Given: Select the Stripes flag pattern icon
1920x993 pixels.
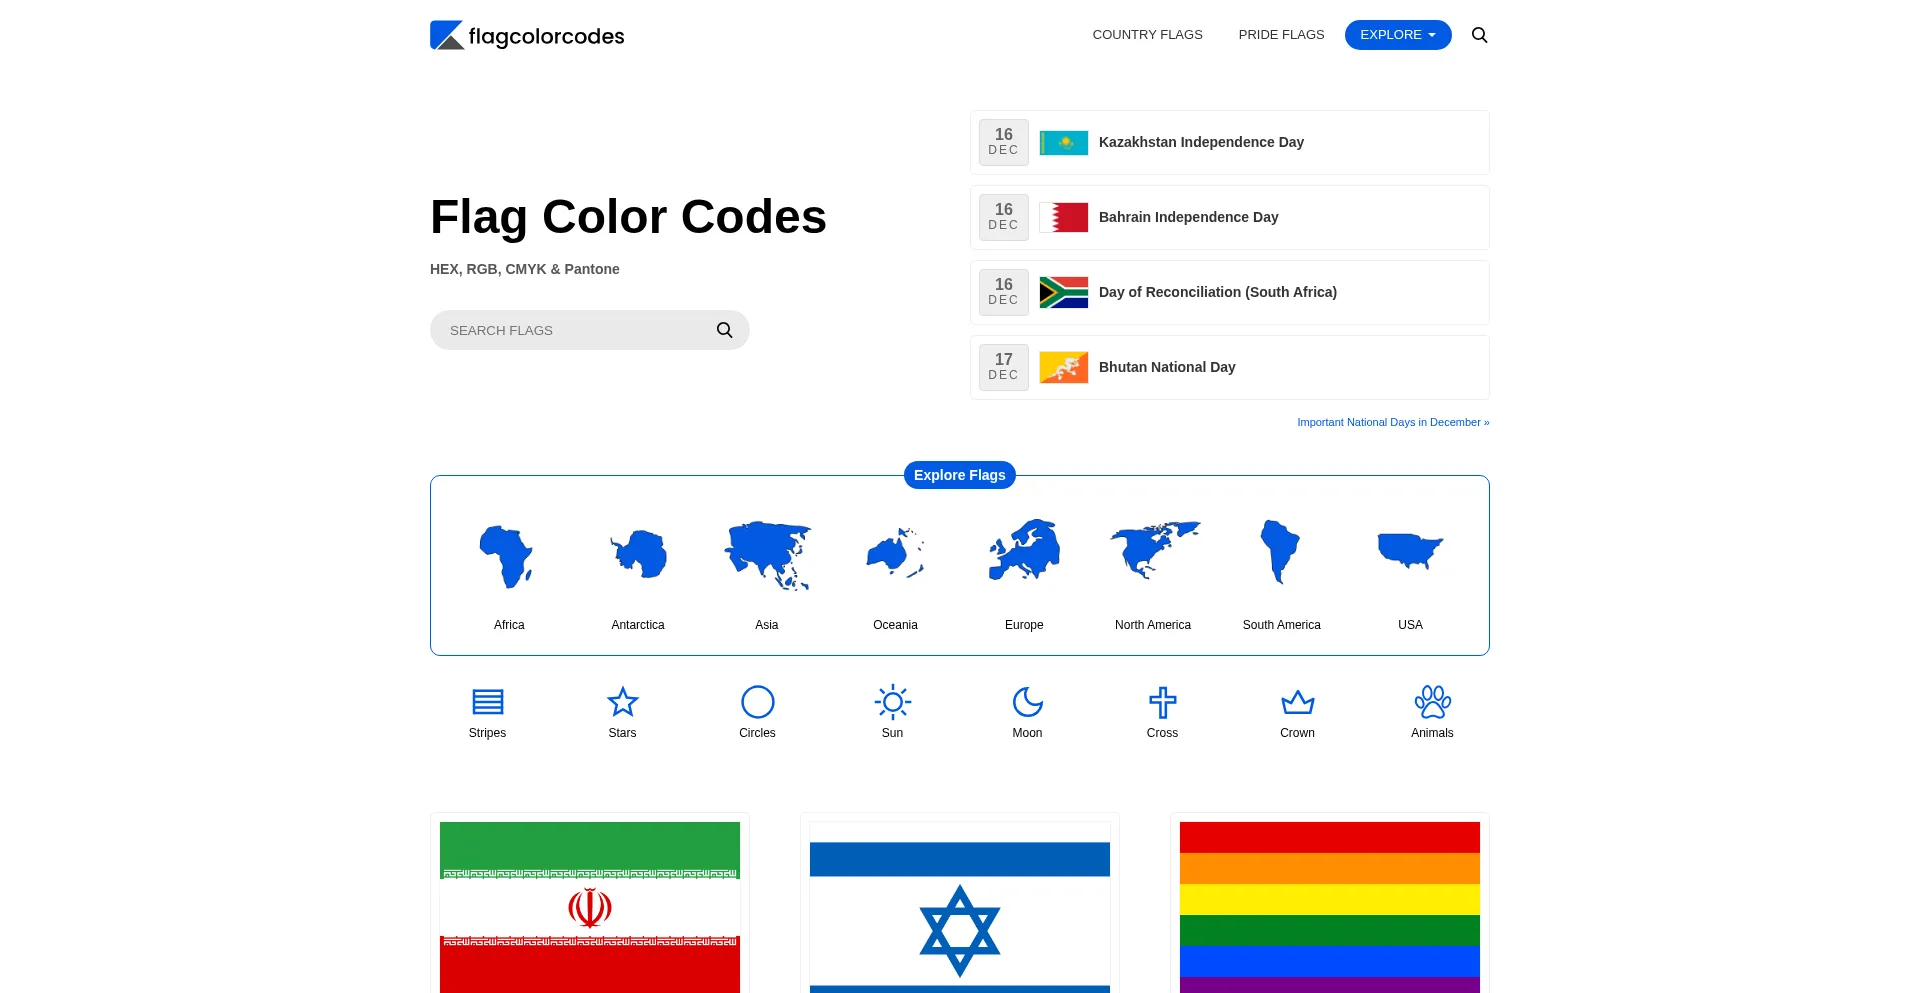Looking at the screenshot, I should [x=487, y=702].
